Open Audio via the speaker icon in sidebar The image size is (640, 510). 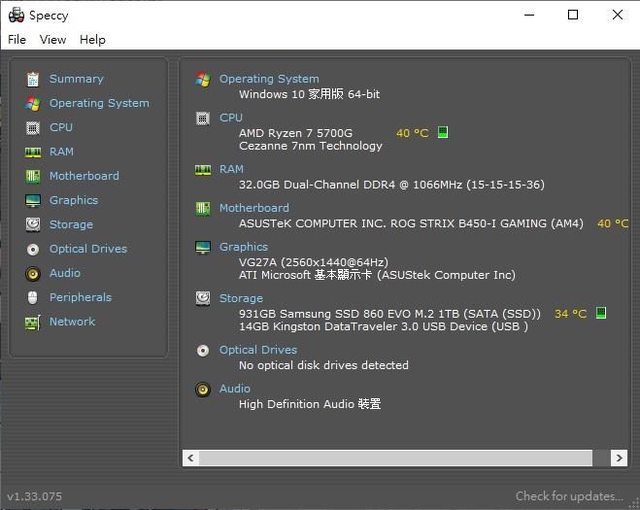coord(33,273)
